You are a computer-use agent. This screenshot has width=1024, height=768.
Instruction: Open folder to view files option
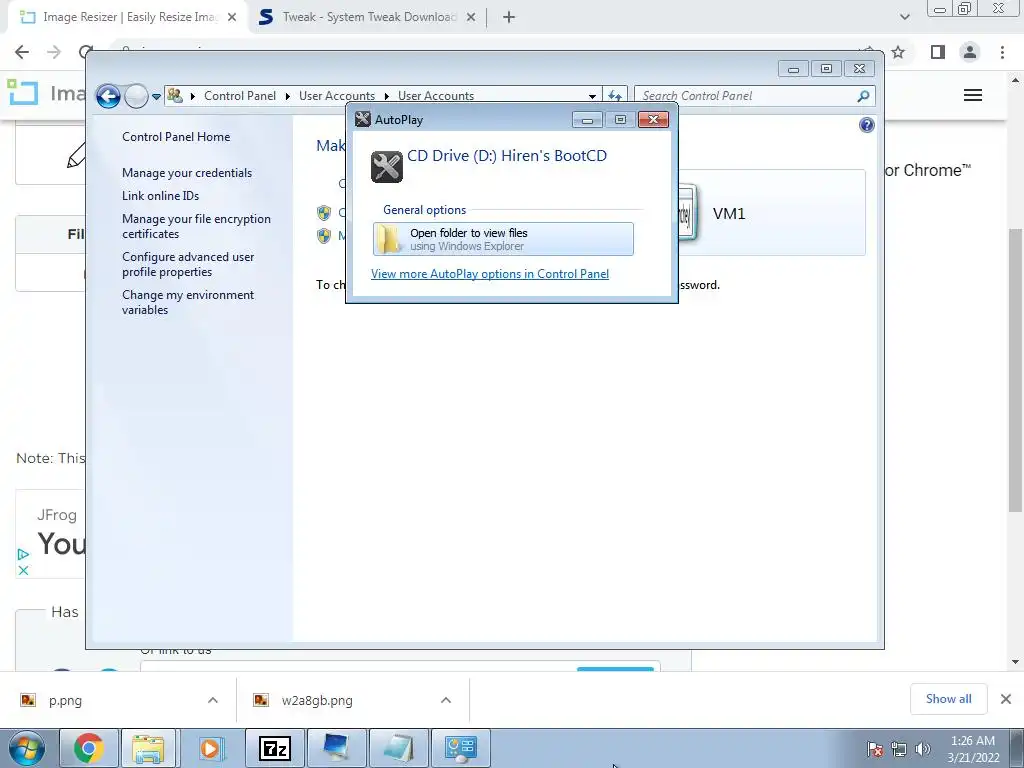(x=503, y=239)
